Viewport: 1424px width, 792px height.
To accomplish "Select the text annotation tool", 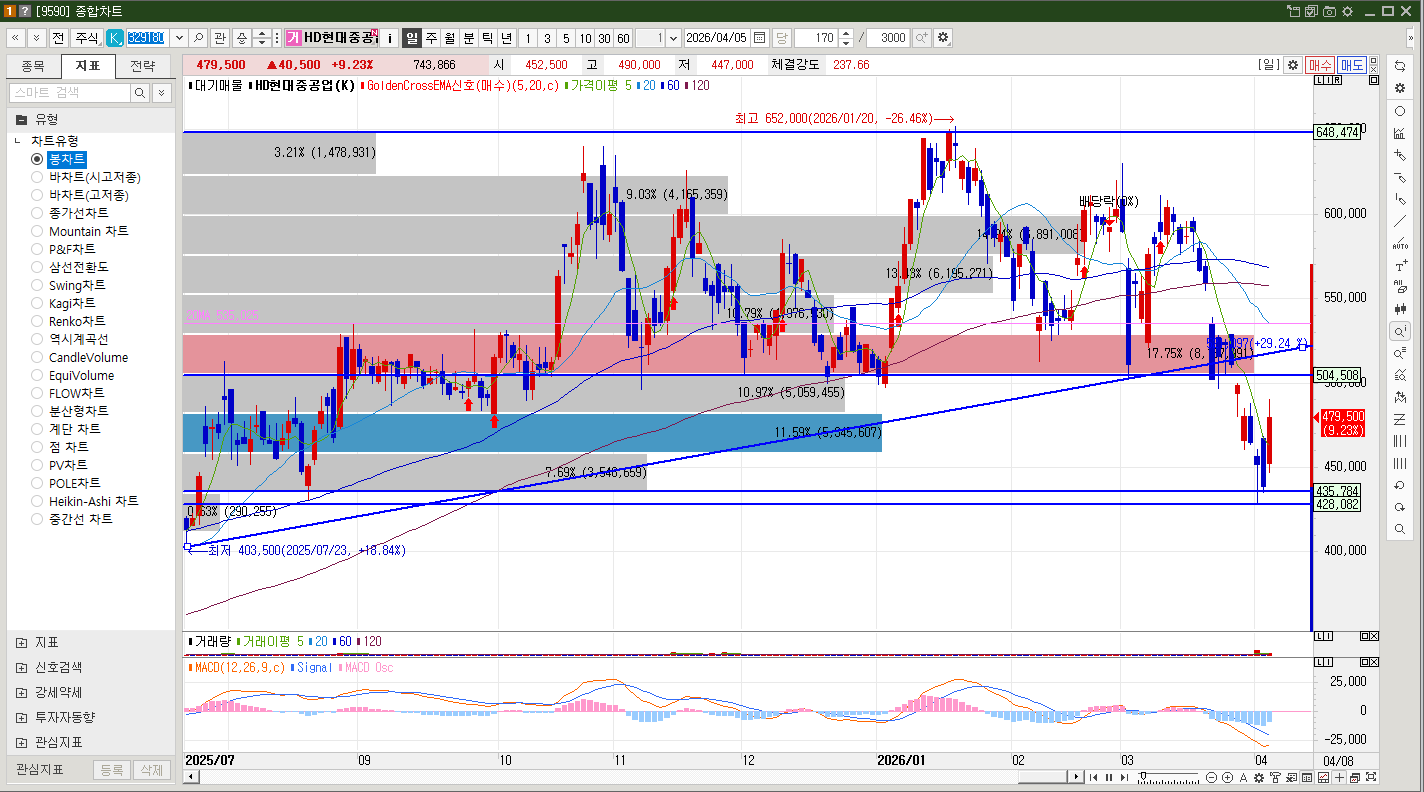I will (x=1400, y=266).
